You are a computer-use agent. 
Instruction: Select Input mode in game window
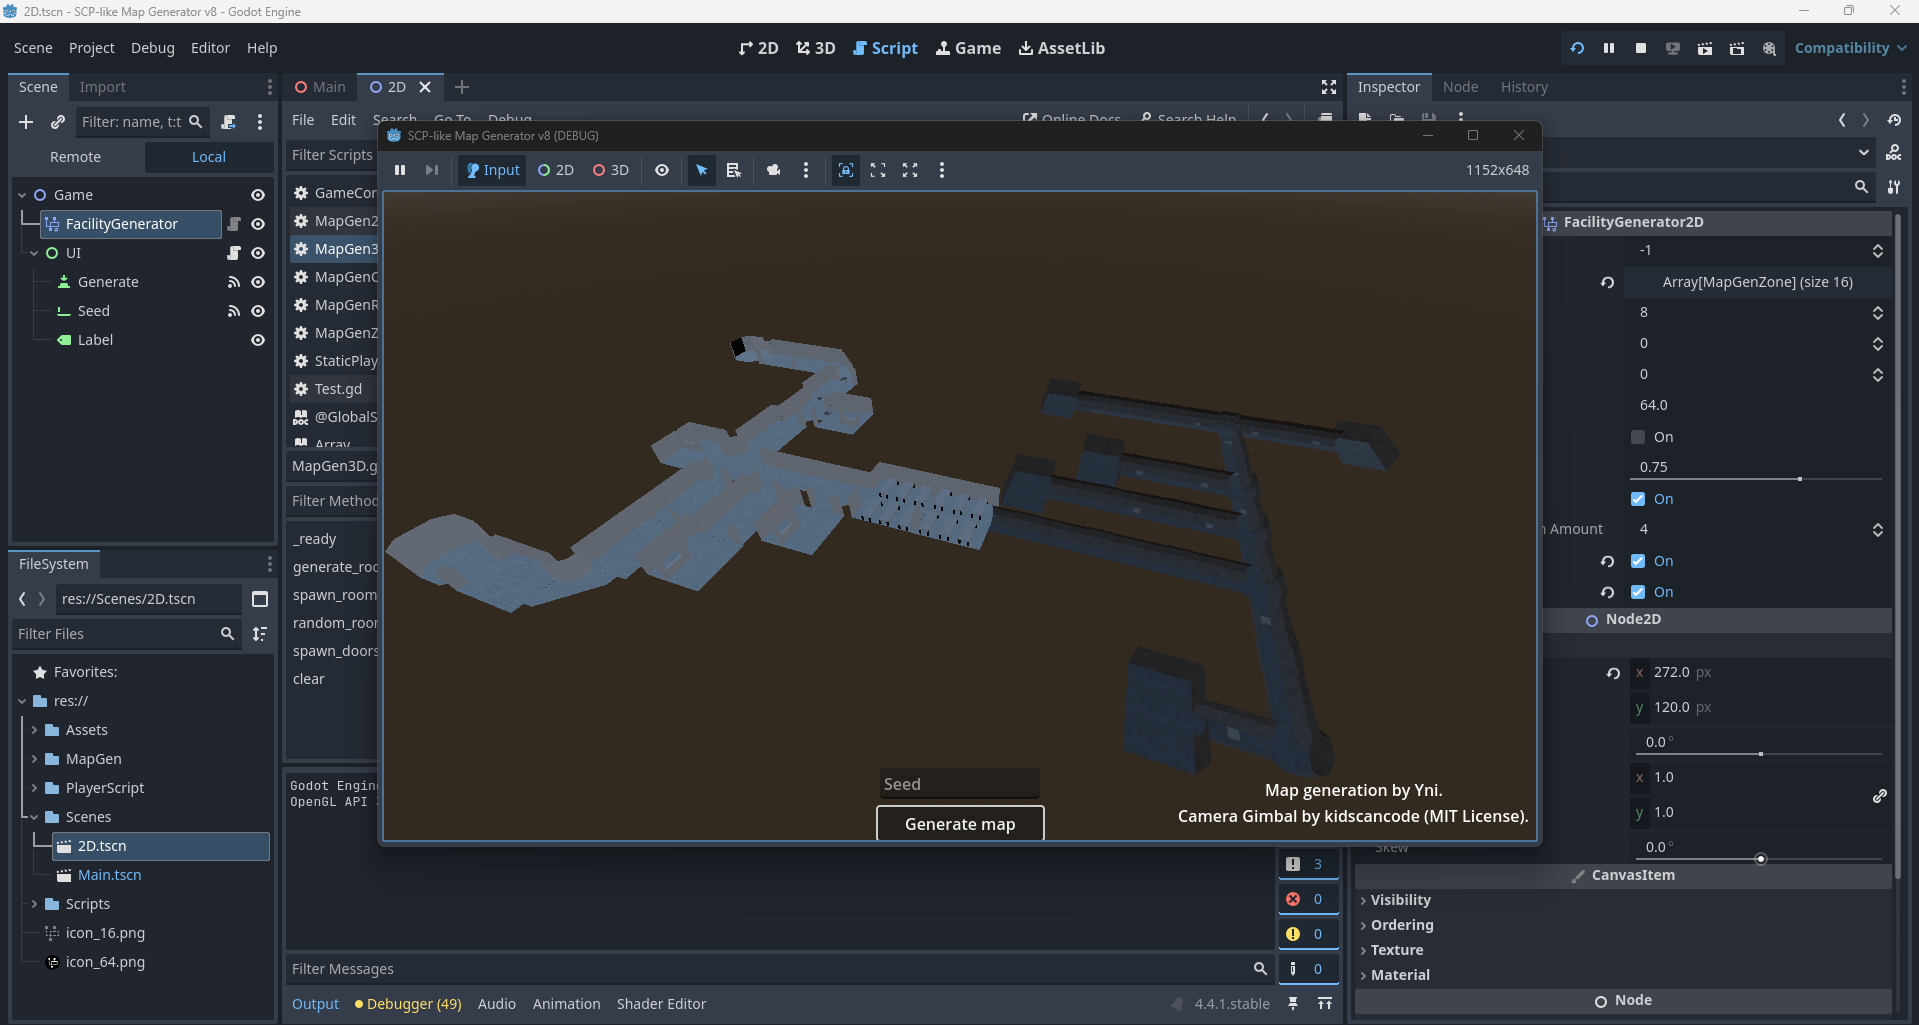coord(493,170)
